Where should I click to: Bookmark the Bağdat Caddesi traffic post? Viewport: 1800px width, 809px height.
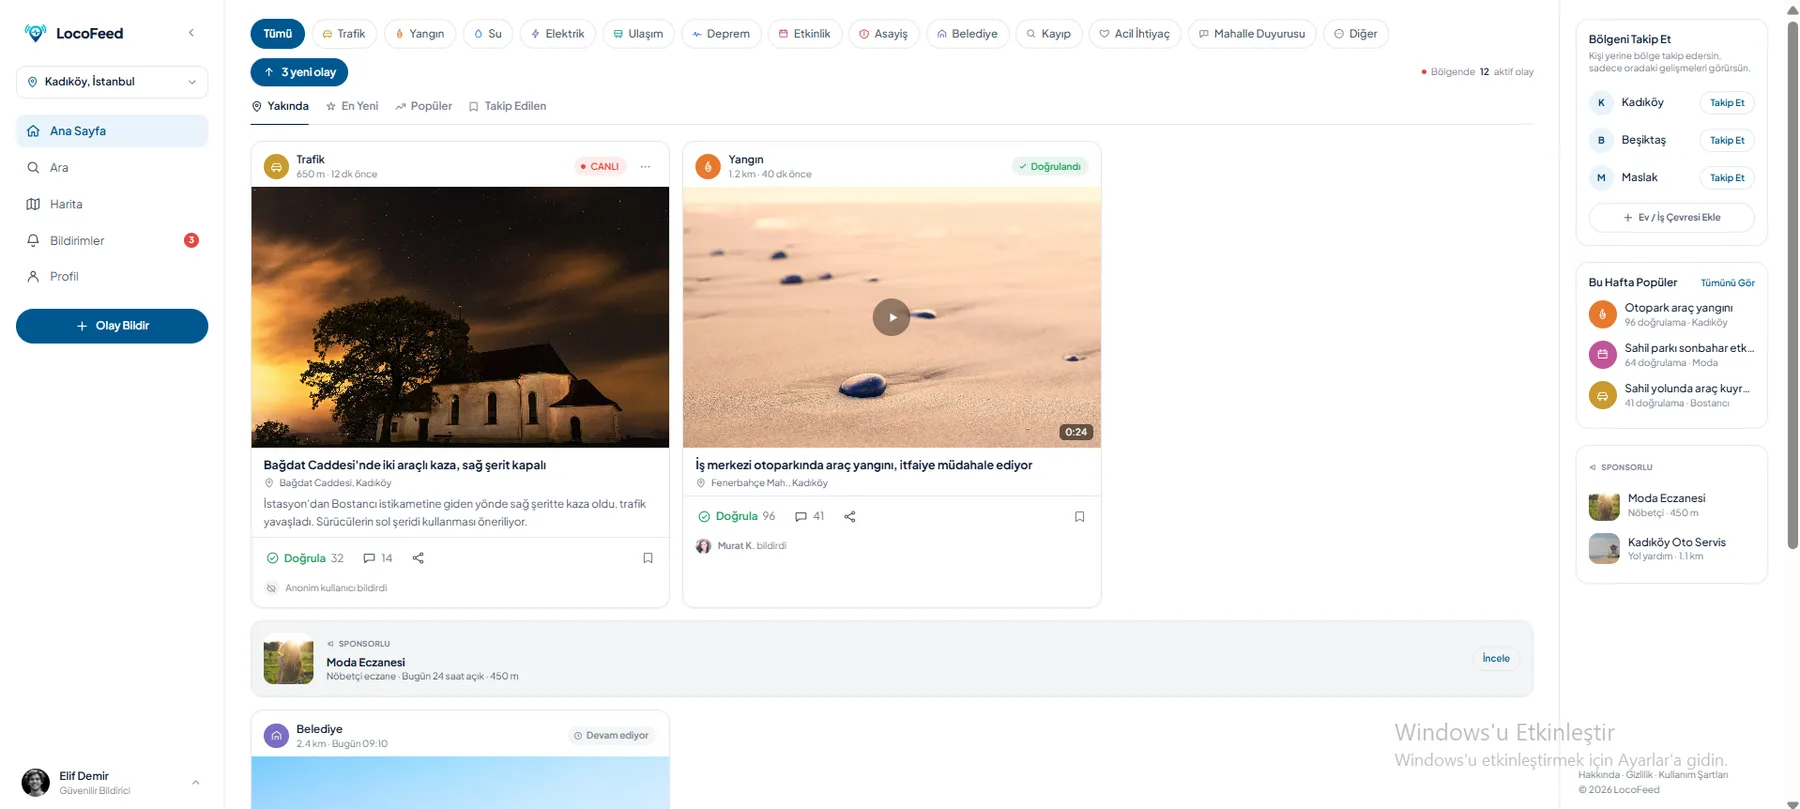coord(648,558)
